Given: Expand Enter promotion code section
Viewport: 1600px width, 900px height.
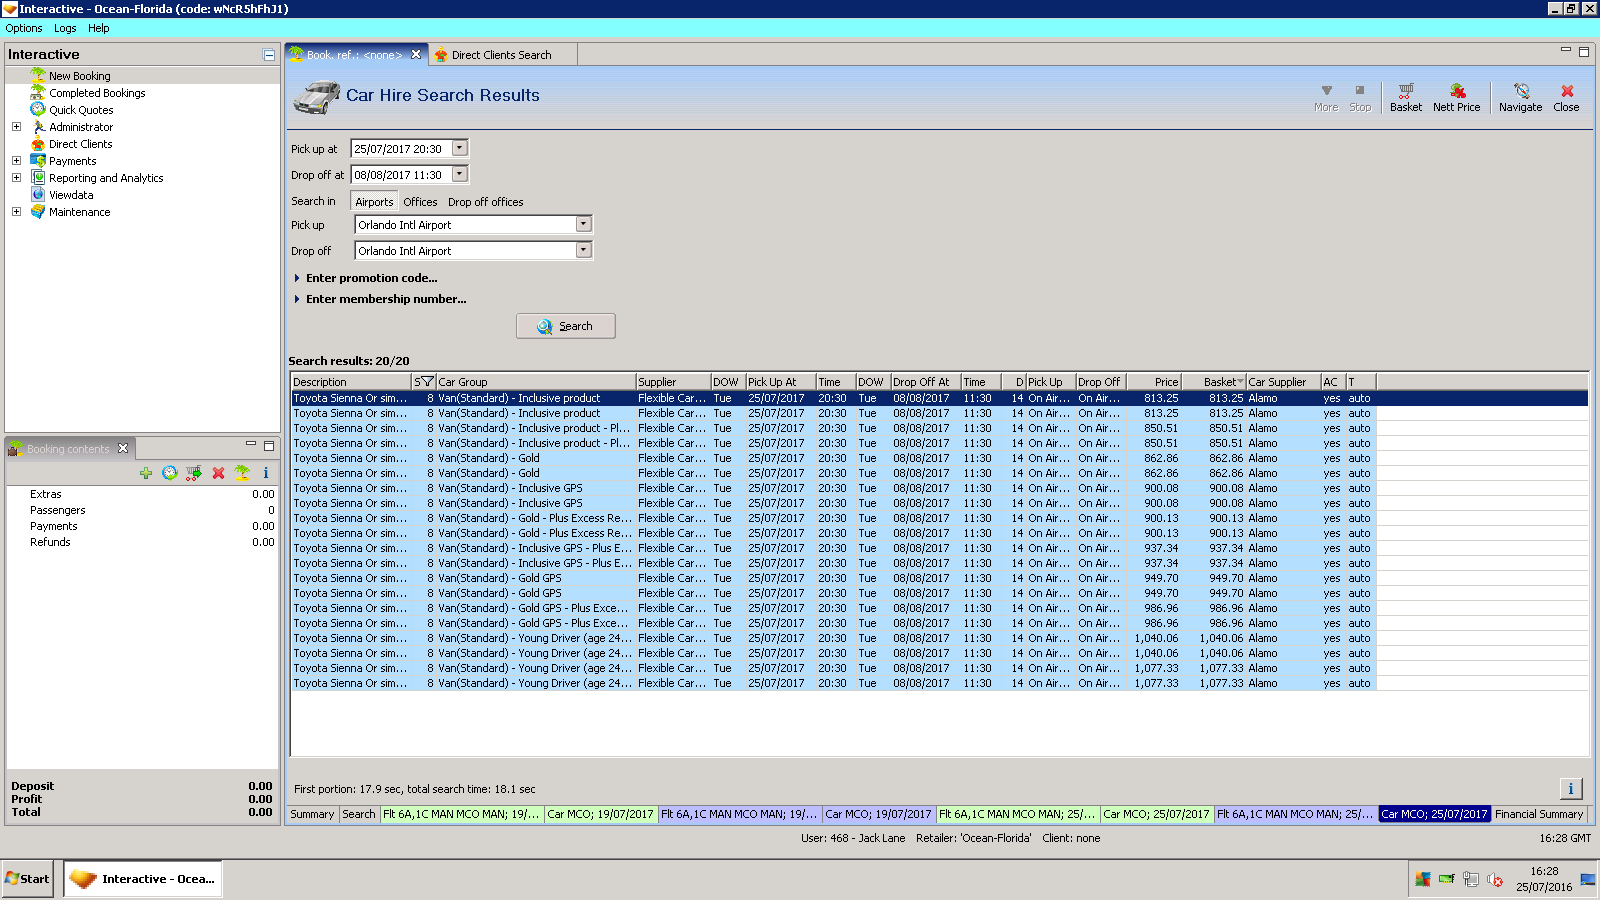Looking at the screenshot, I should tap(371, 278).
